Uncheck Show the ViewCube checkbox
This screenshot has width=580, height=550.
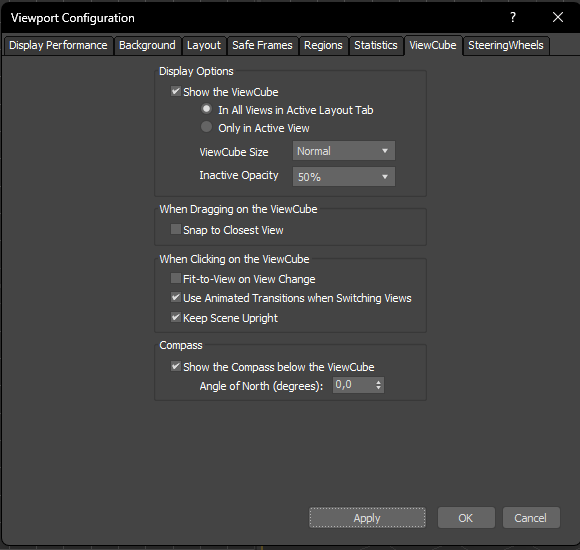176,91
